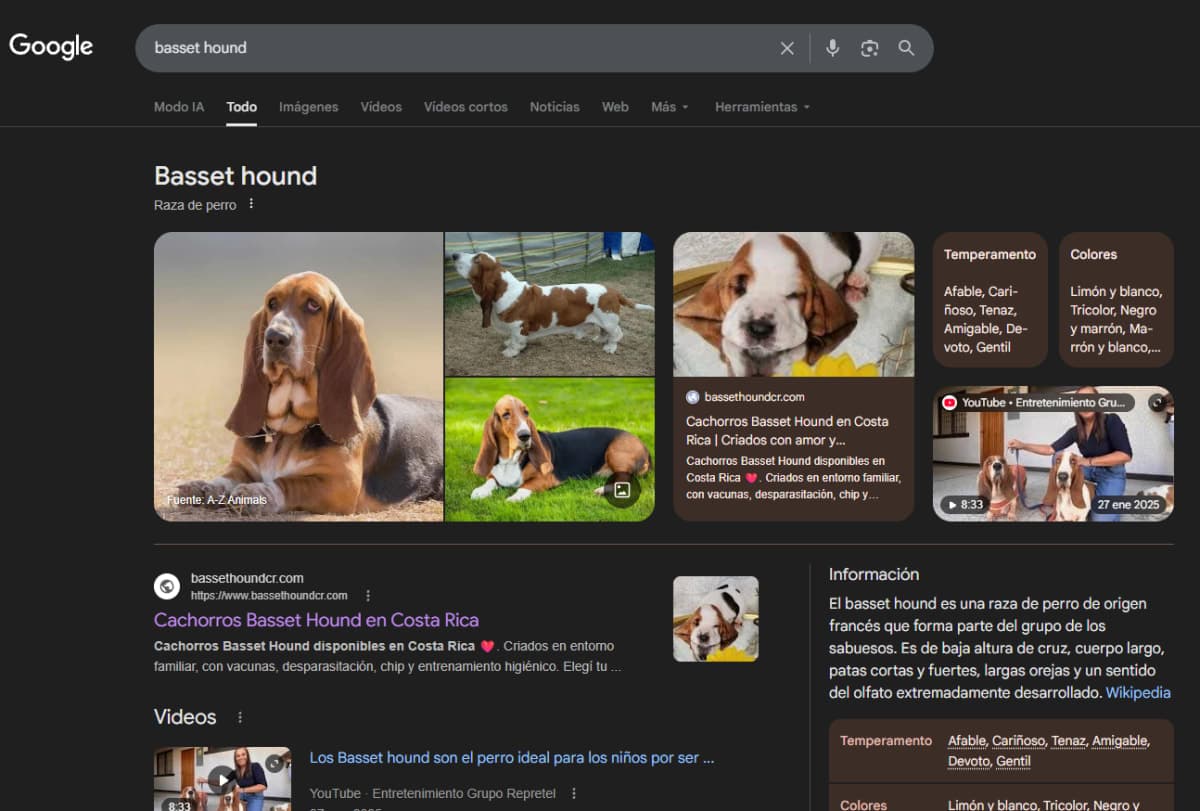Switch to the Vídeos tab
The width and height of the screenshot is (1200, 811).
click(x=381, y=106)
